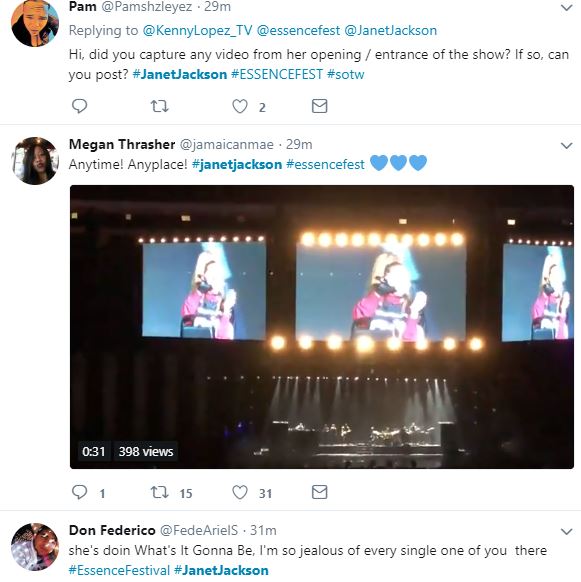581x582 pixels.
Task: Open the #EssenceFestival hashtag in Don's tweet
Action: point(119,570)
